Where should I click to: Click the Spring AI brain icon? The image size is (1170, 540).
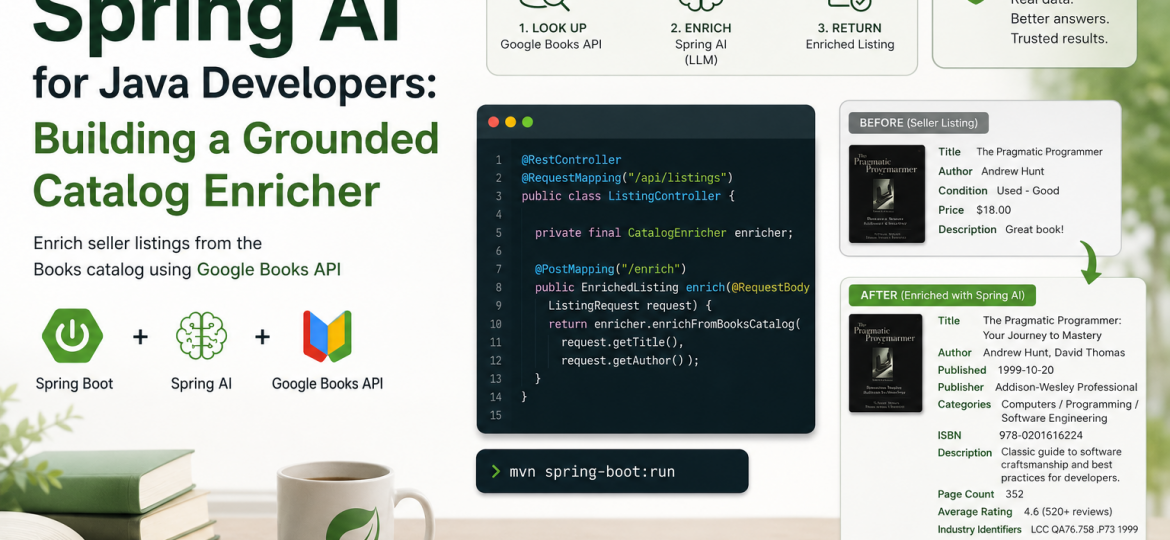pyautogui.click(x=201, y=336)
